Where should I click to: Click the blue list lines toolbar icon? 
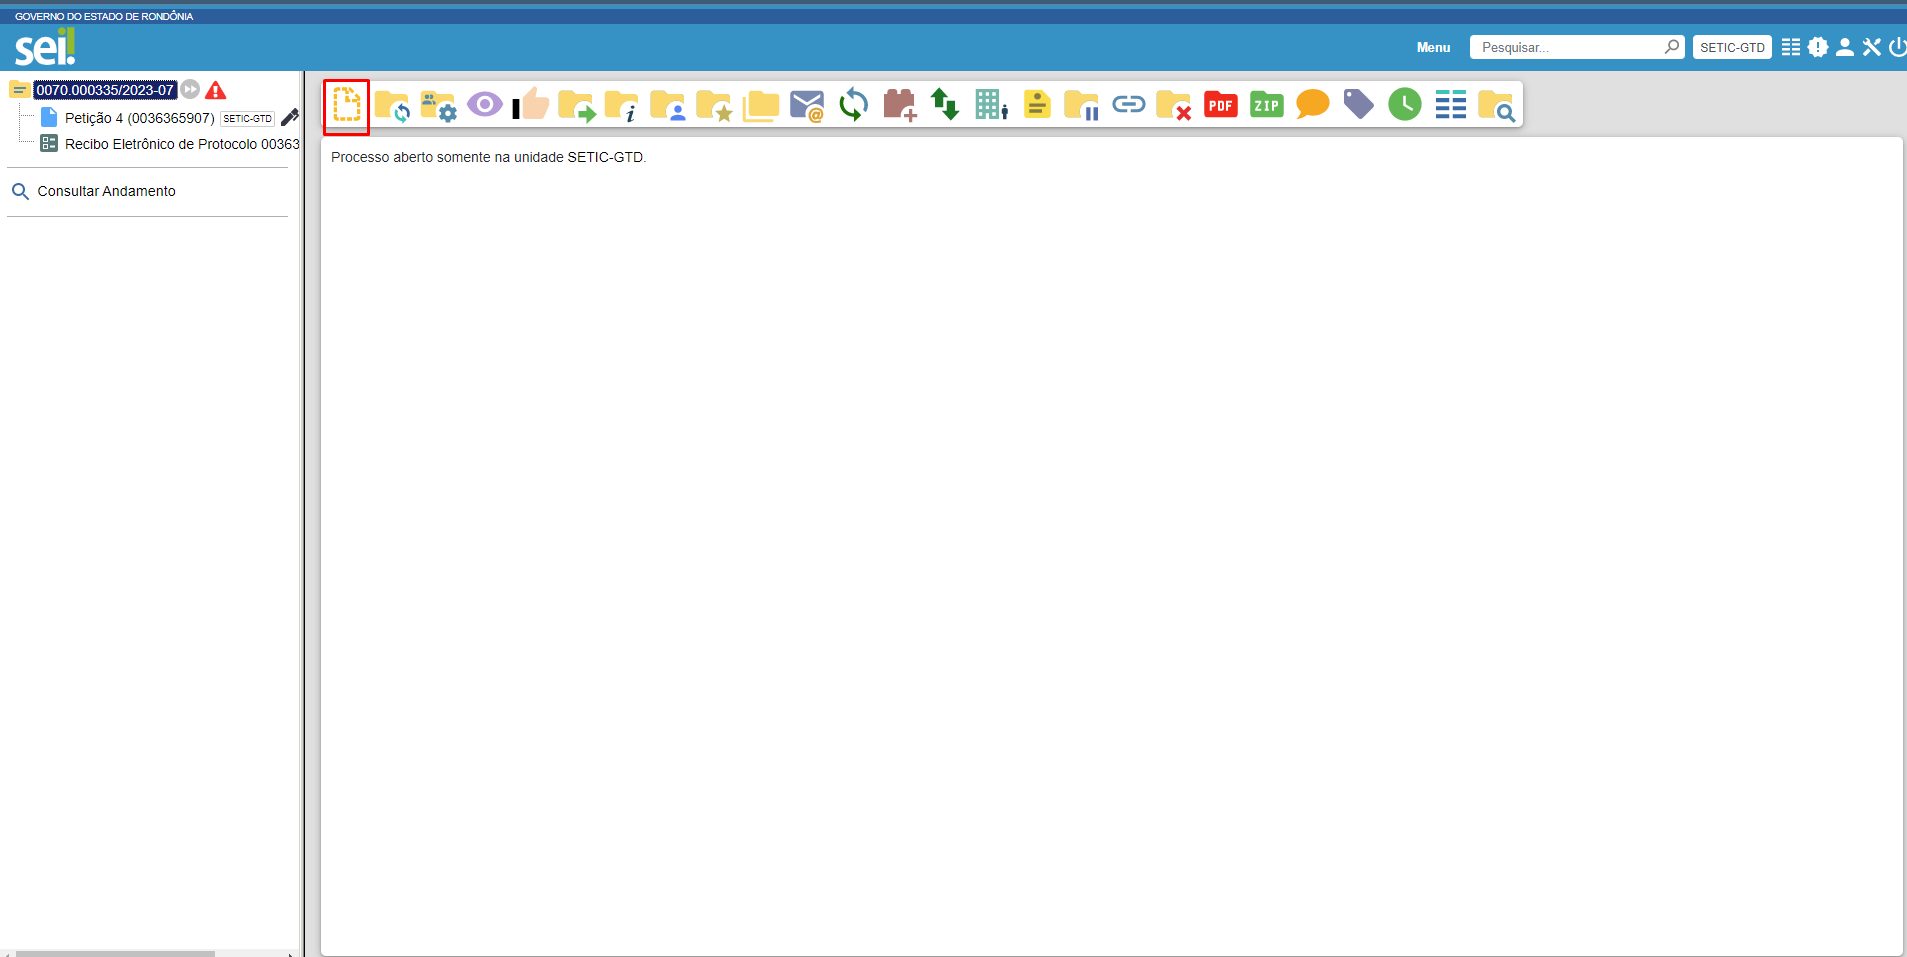pyautogui.click(x=1451, y=104)
